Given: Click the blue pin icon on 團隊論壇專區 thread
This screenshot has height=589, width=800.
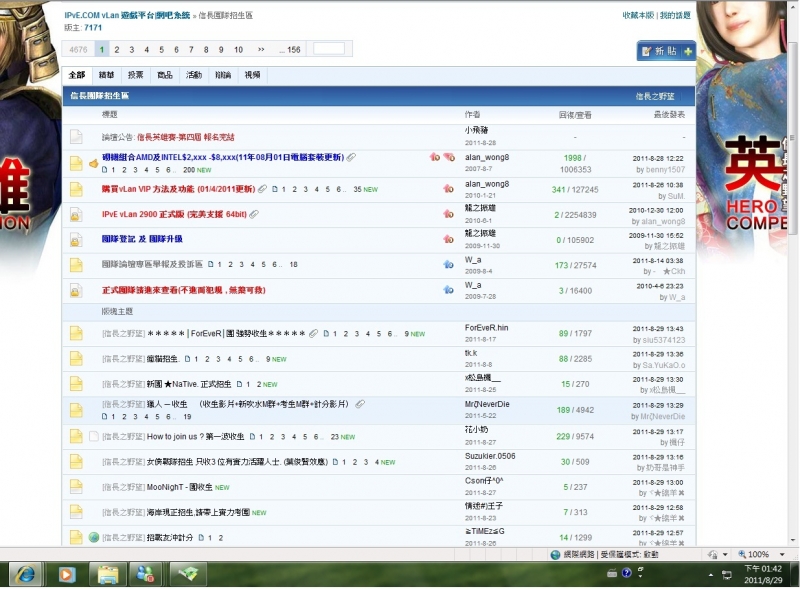Looking at the screenshot, I should pos(448,264).
